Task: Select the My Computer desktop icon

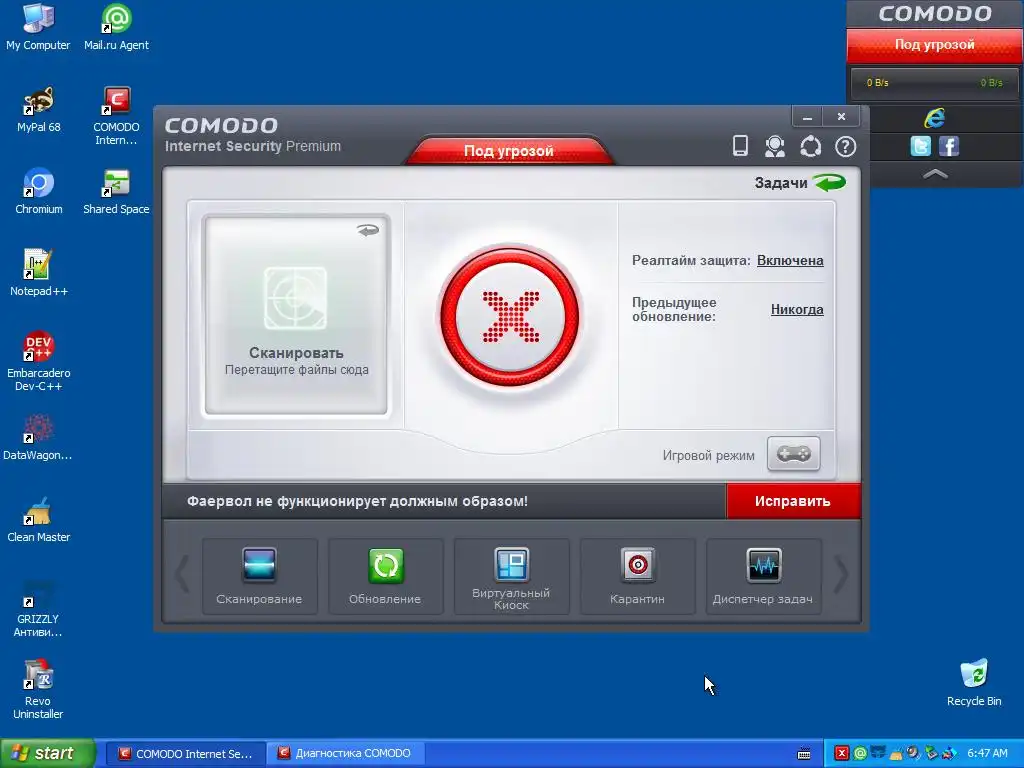Action: point(38,27)
